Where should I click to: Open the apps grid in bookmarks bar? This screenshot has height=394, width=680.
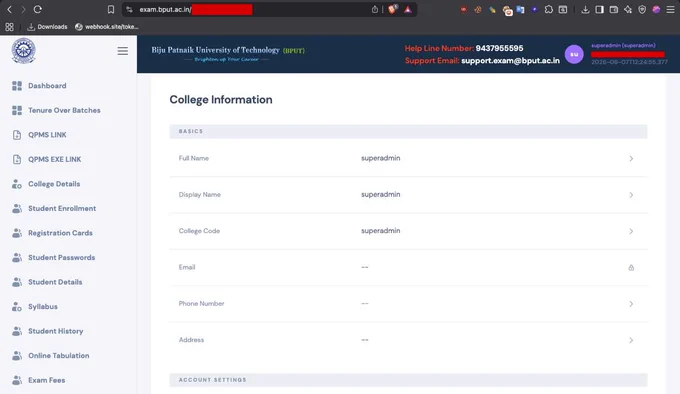(10, 27)
